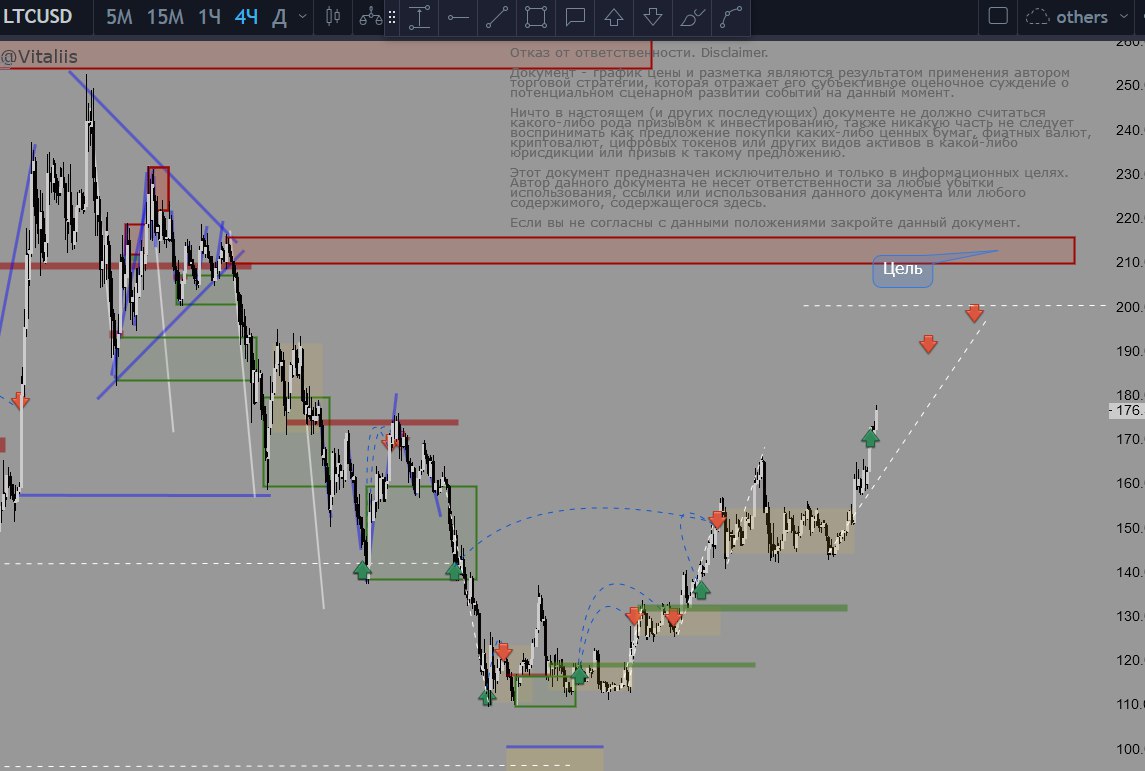Select the vertical measure line tool
Image resolution: width=1145 pixels, height=771 pixels.
coord(419,17)
